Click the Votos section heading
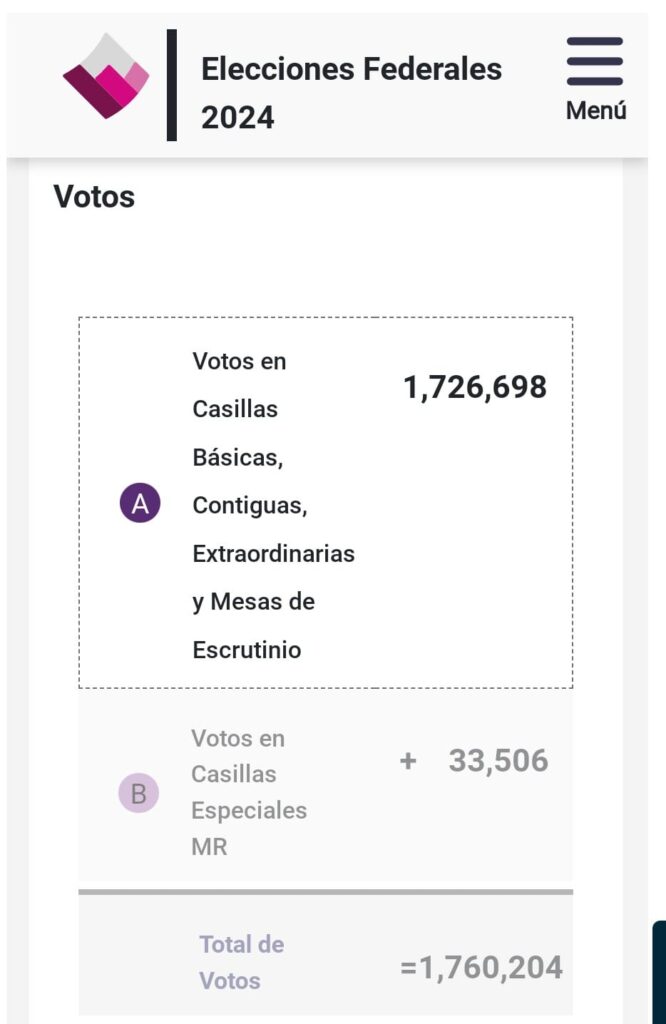This screenshot has width=666, height=1024. [x=94, y=197]
